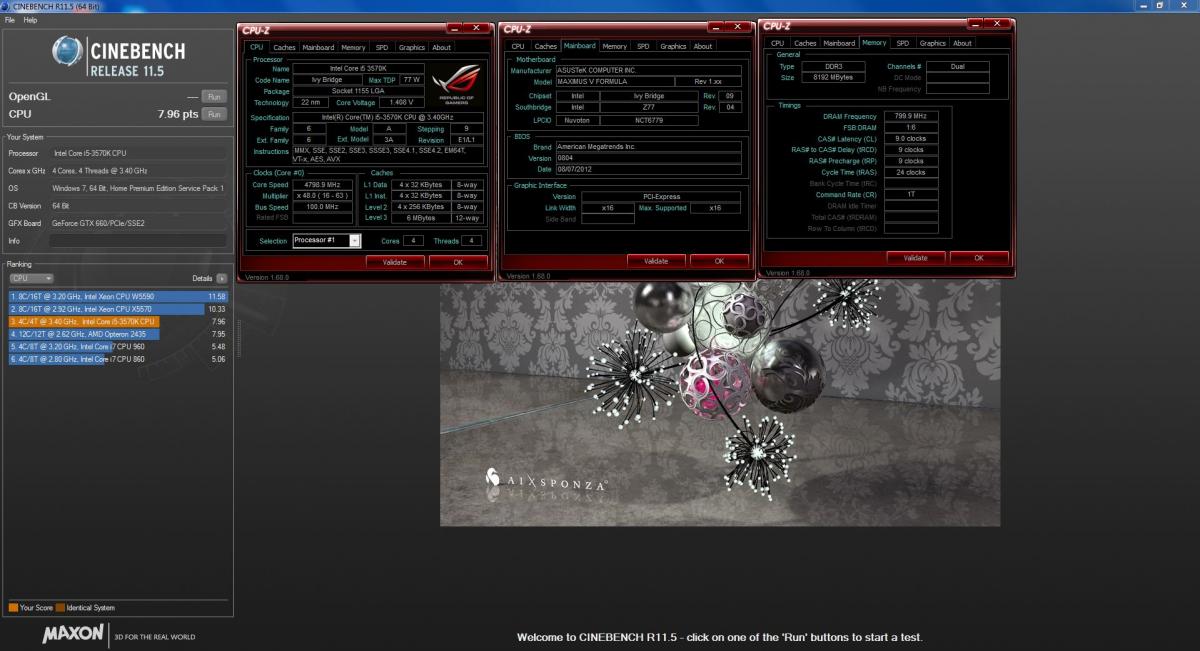Click the Command Rate value 1T
The height and width of the screenshot is (651, 1200).
point(912,194)
